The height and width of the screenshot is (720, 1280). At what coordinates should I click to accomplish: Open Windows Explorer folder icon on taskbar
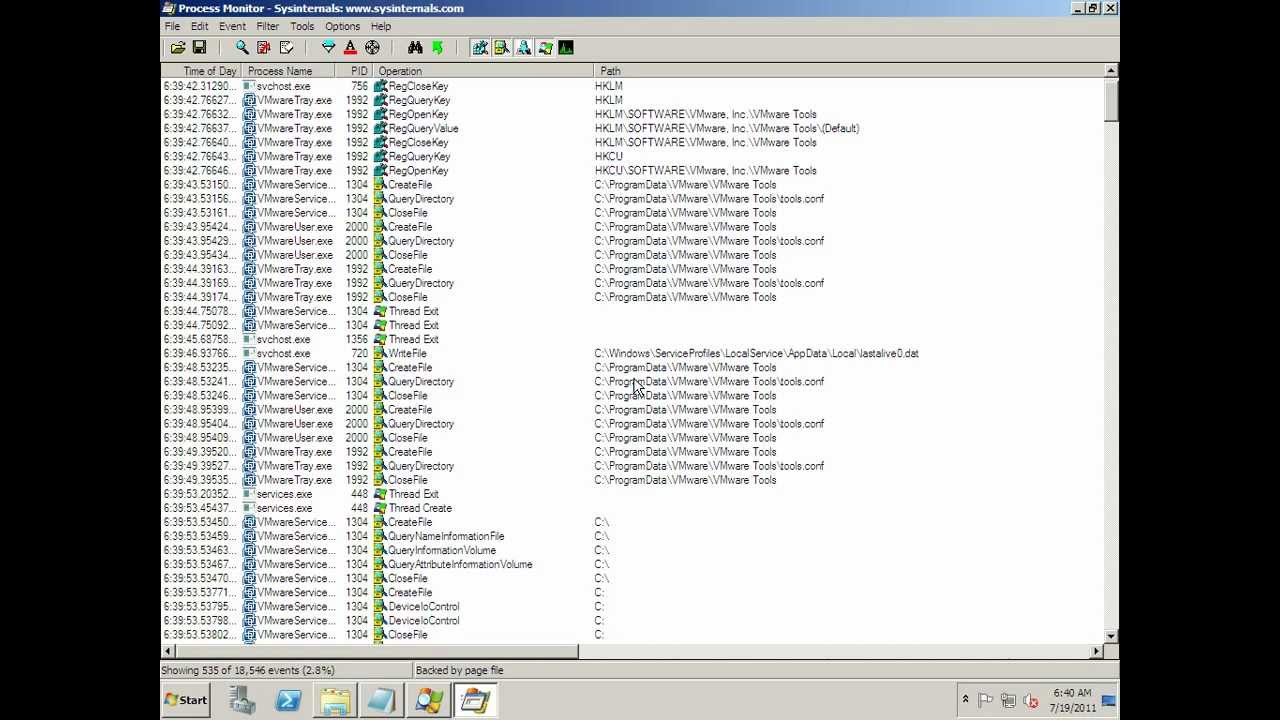click(335, 700)
